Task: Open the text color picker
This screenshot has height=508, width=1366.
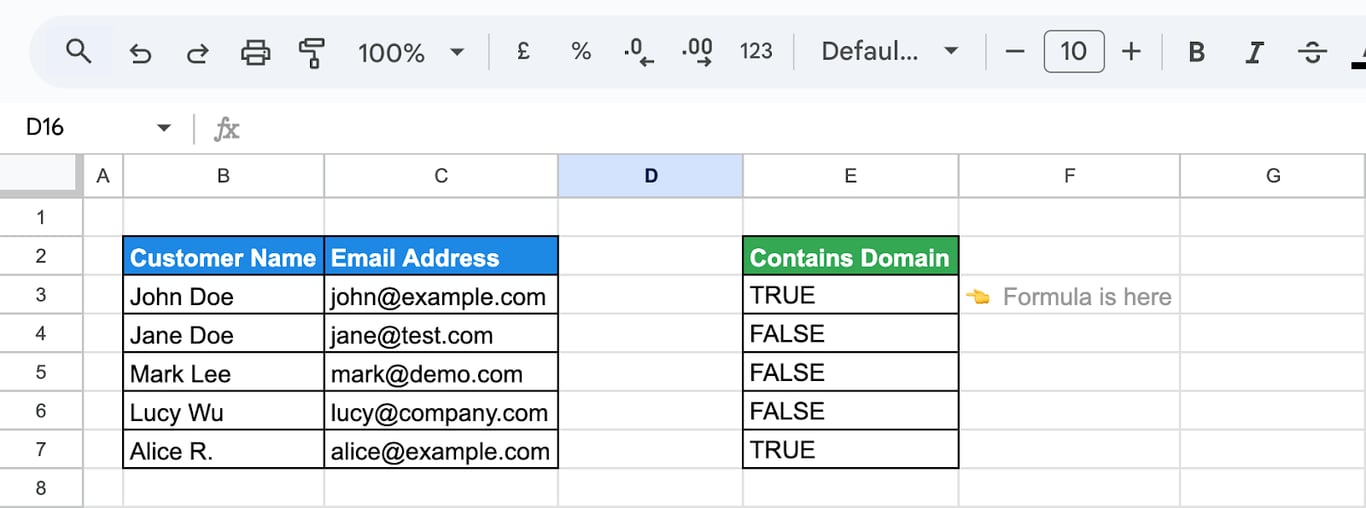Action: 1358,52
